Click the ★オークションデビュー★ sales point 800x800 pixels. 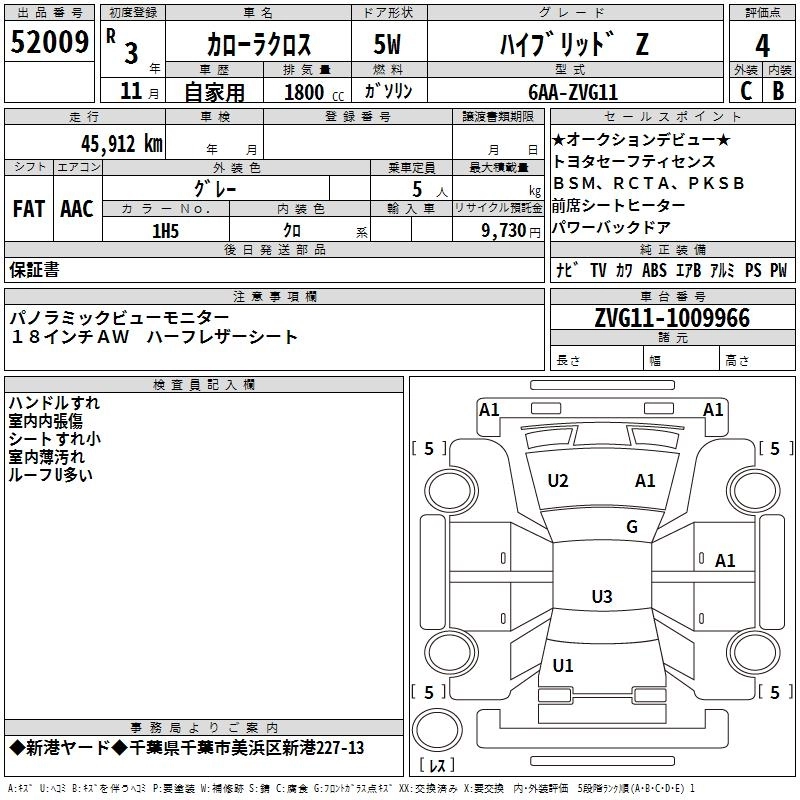[641, 139]
